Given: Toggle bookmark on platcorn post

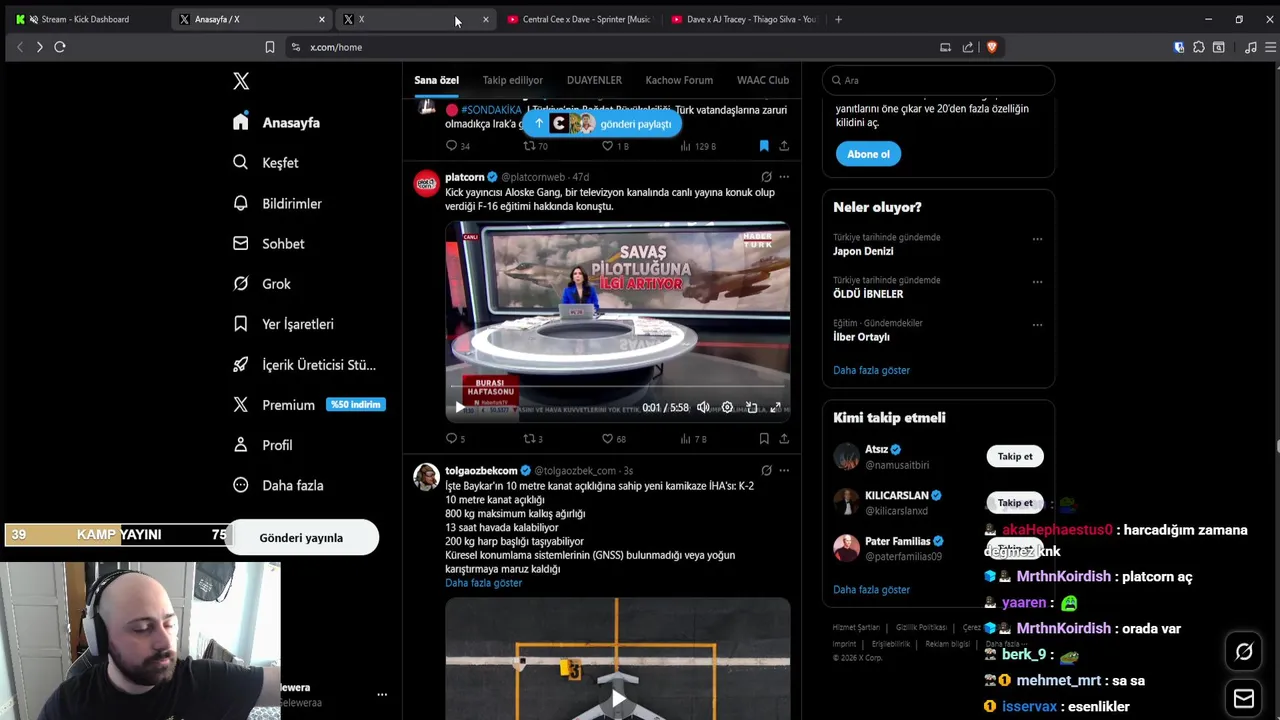Looking at the screenshot, I should click(764, 438).
